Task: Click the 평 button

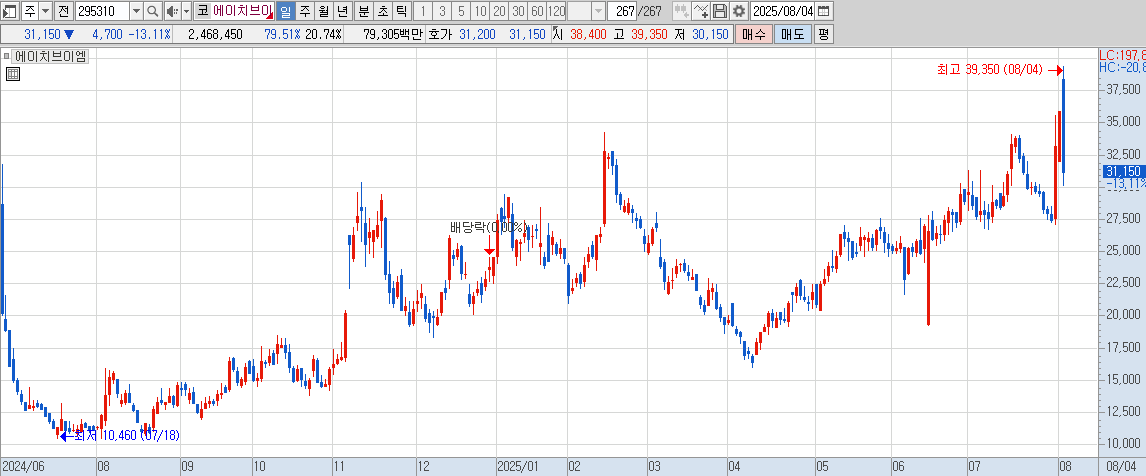Action: click(823, 34)
